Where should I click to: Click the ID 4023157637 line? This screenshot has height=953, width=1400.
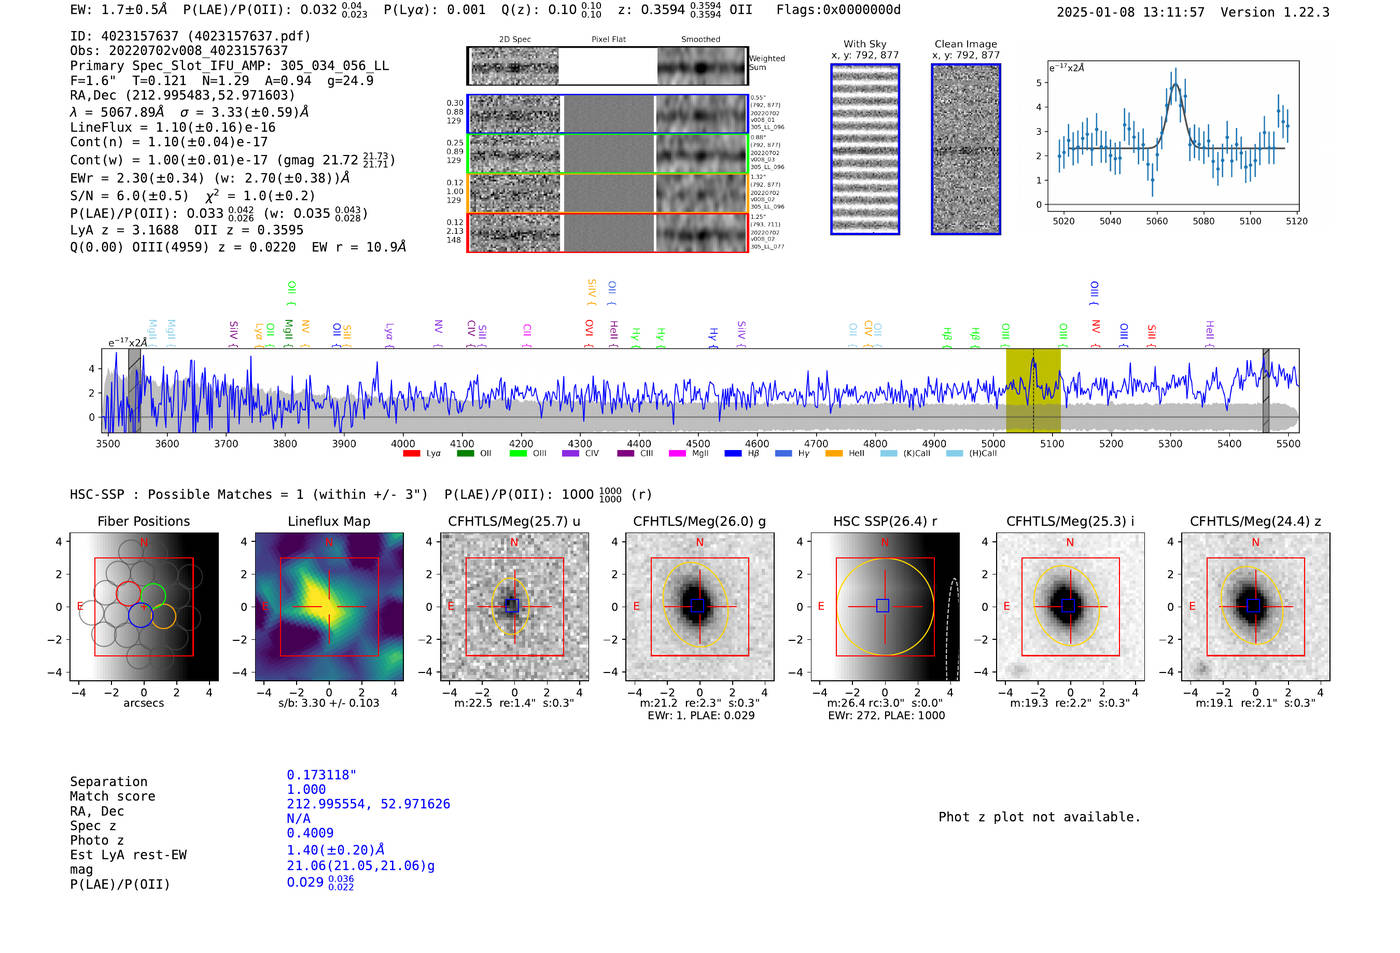click(190, 36)
